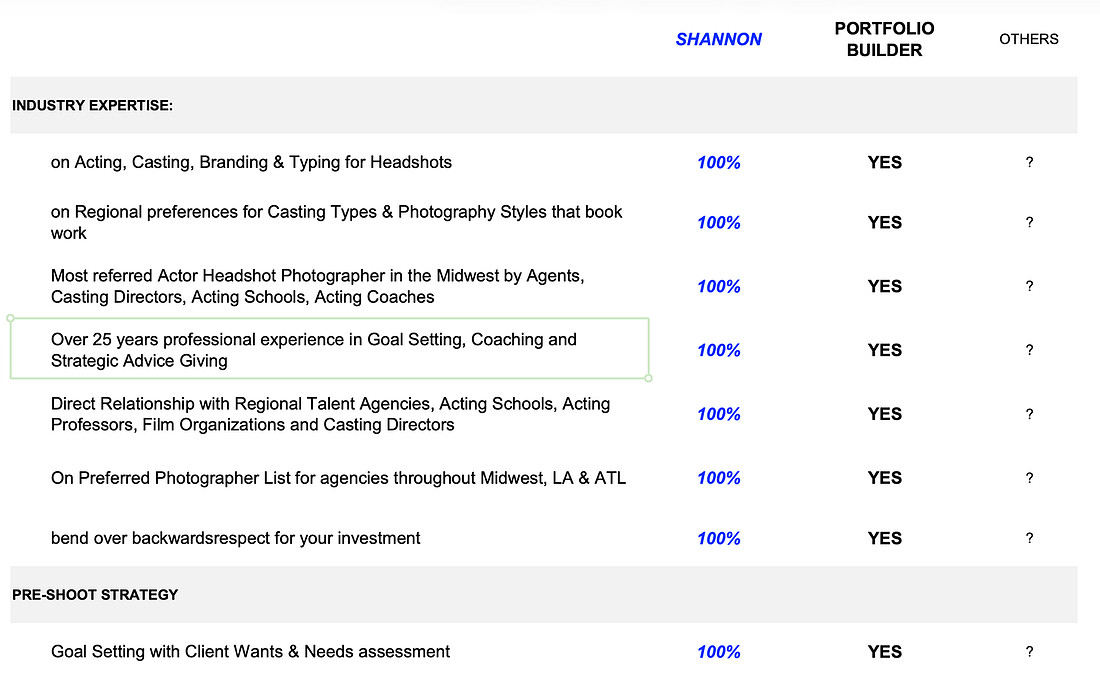Viewport: 1100px width, 683px height.
Task: Click the SHANNON column header
Action: [x=718, y=39]
